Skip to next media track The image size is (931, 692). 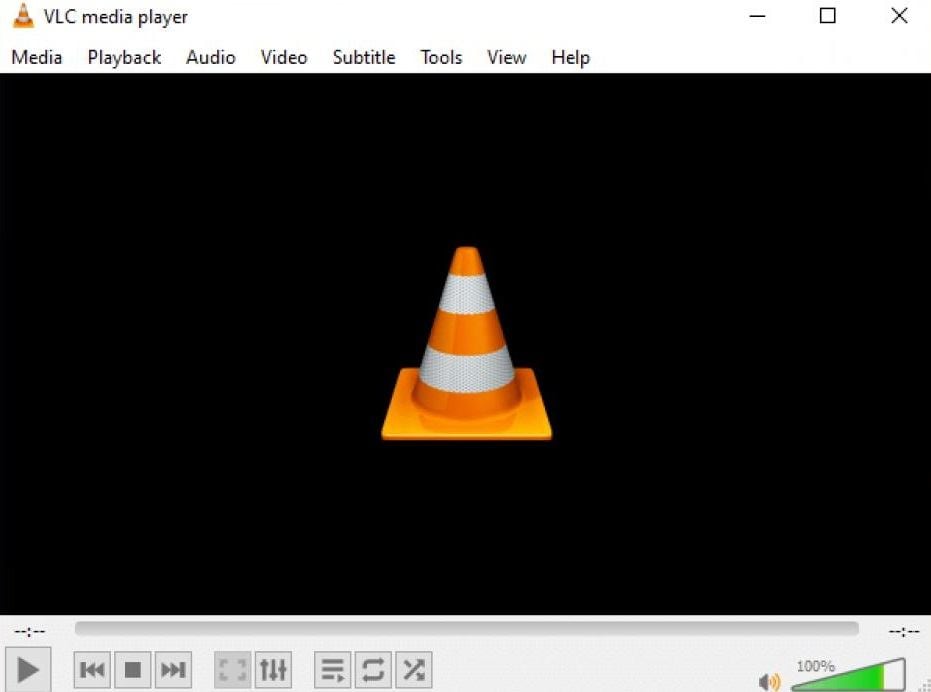click(173, 670)
